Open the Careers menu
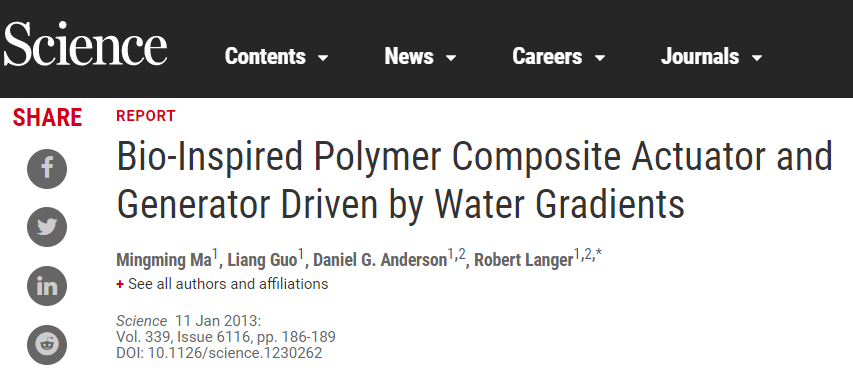 click(x=559, y=57)
